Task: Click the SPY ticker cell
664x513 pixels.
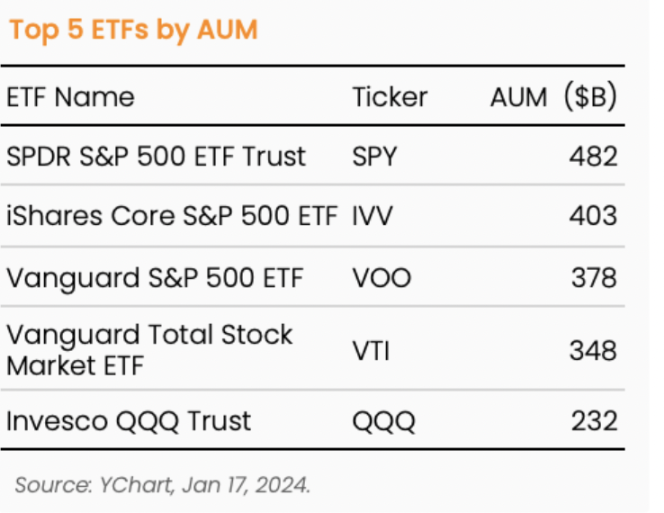Action: pyautogui.click(x=375, y=156)
